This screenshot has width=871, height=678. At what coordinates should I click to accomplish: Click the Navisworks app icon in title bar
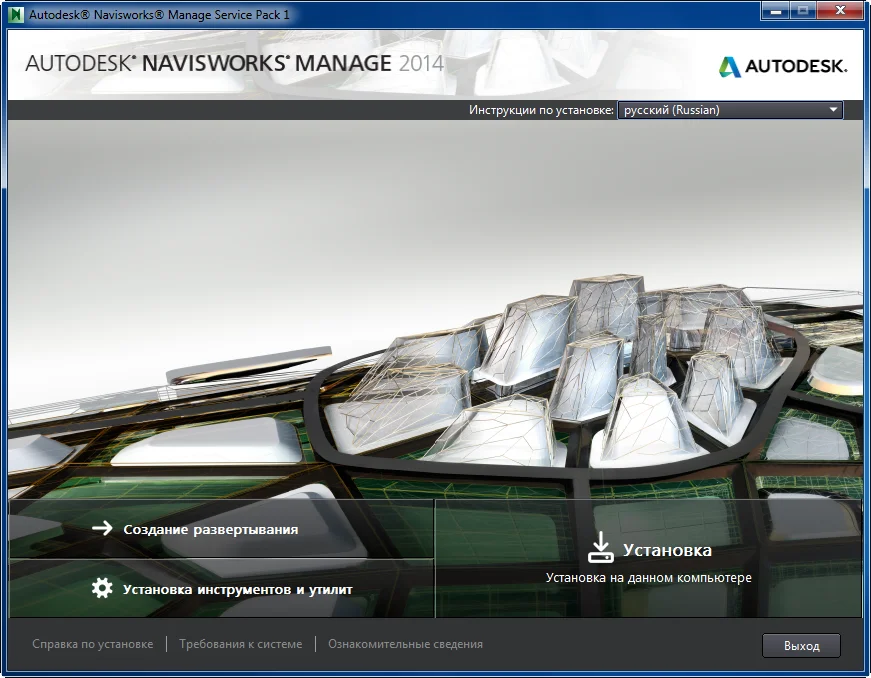(x=16, y=14)
